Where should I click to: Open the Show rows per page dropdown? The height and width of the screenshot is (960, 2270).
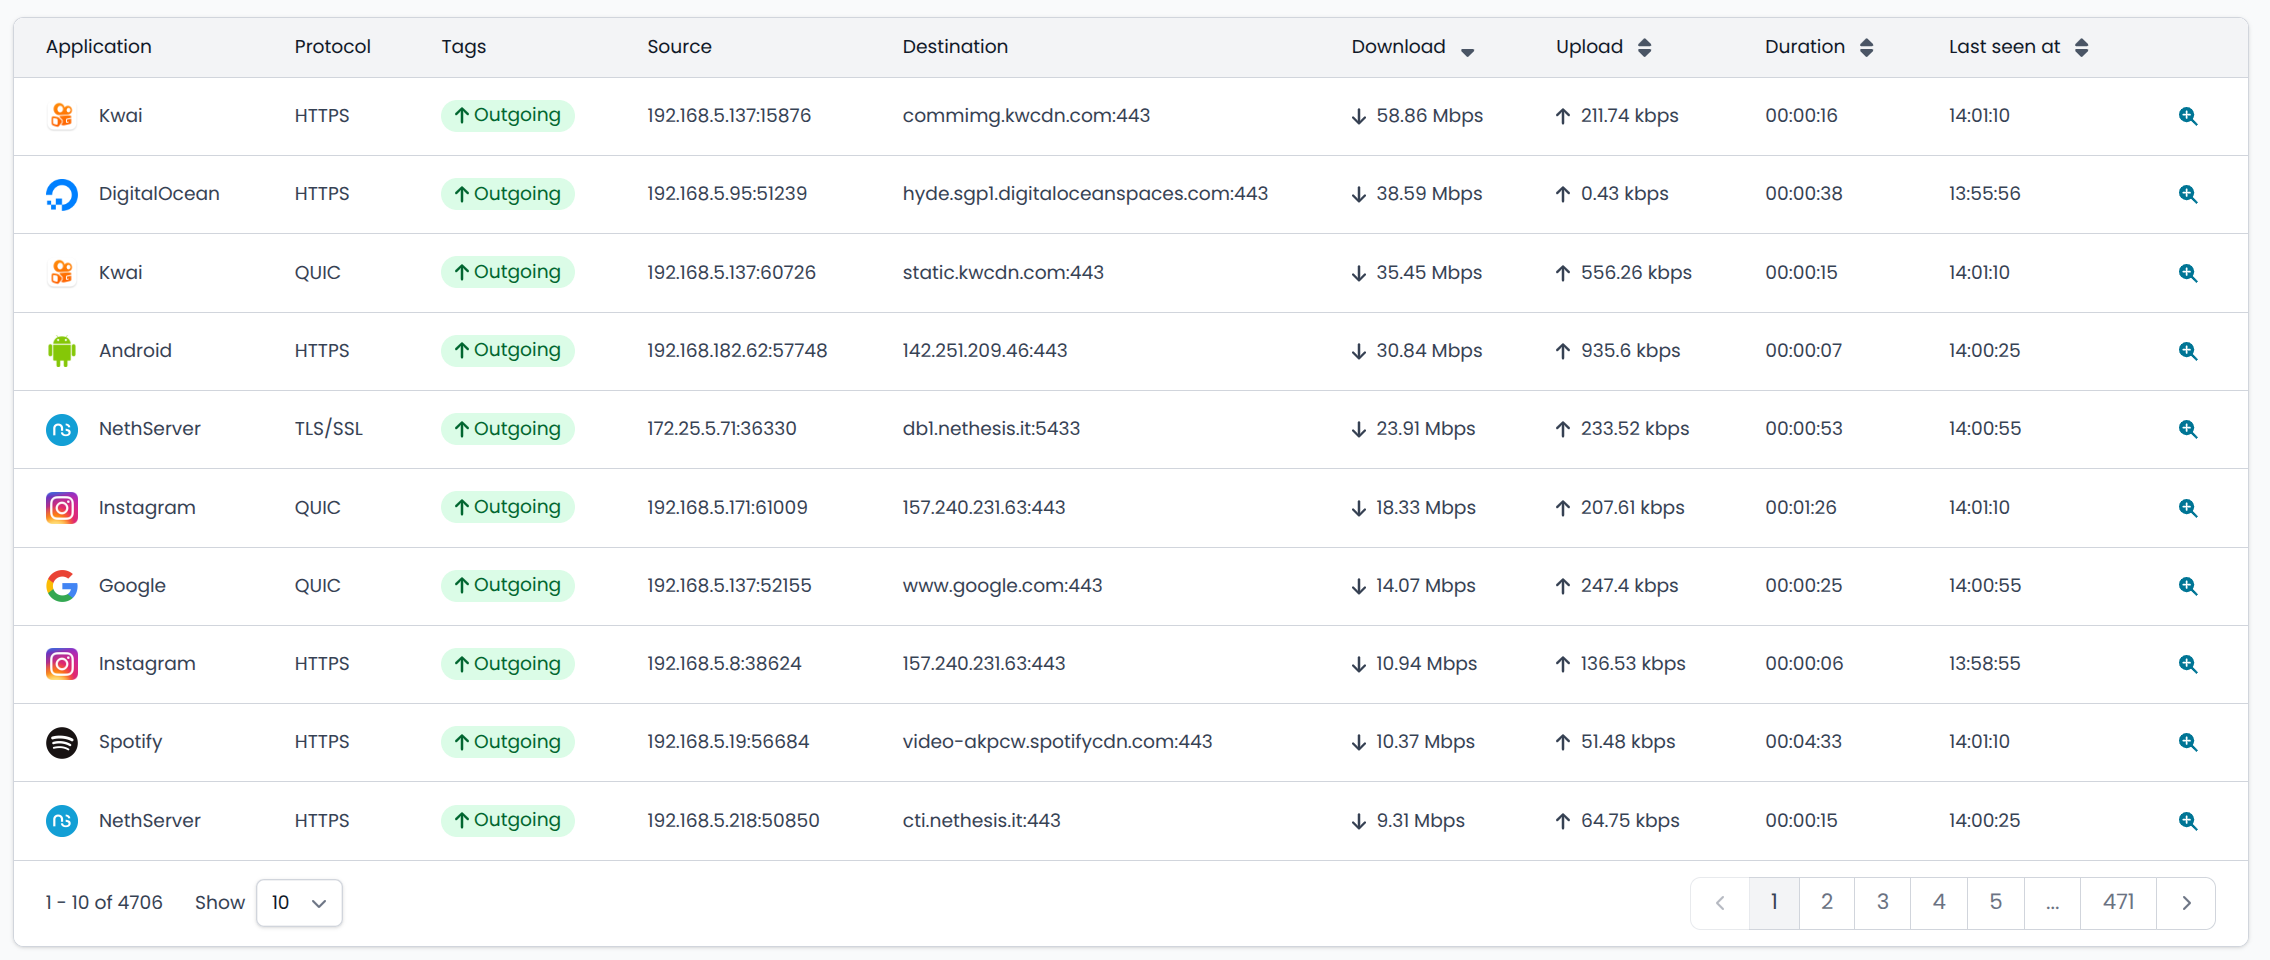[x=299, y=903]
